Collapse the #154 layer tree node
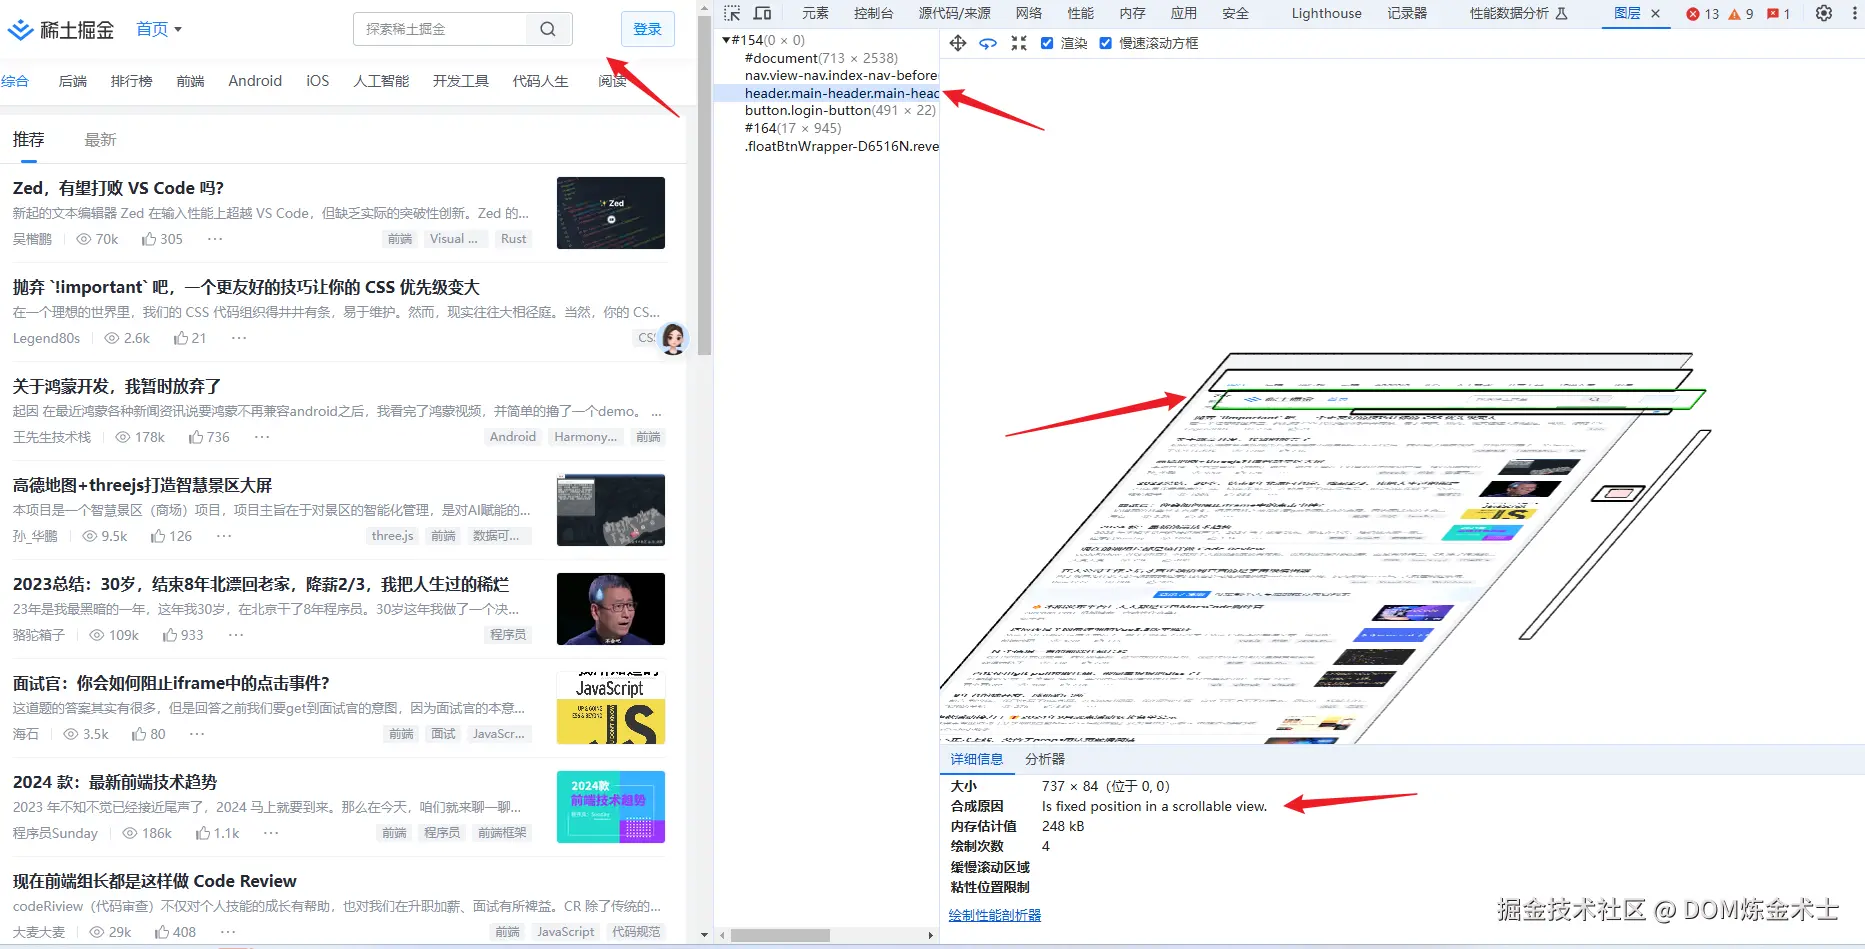The image size is (1865, 949). [727, 40]
